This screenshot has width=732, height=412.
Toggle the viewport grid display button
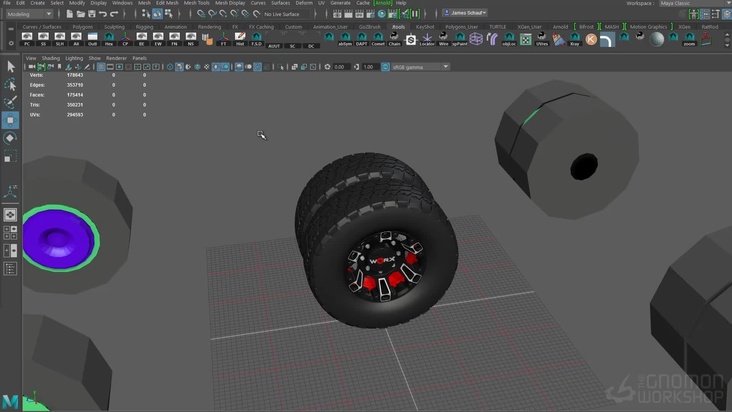click(x=101, y=67)
